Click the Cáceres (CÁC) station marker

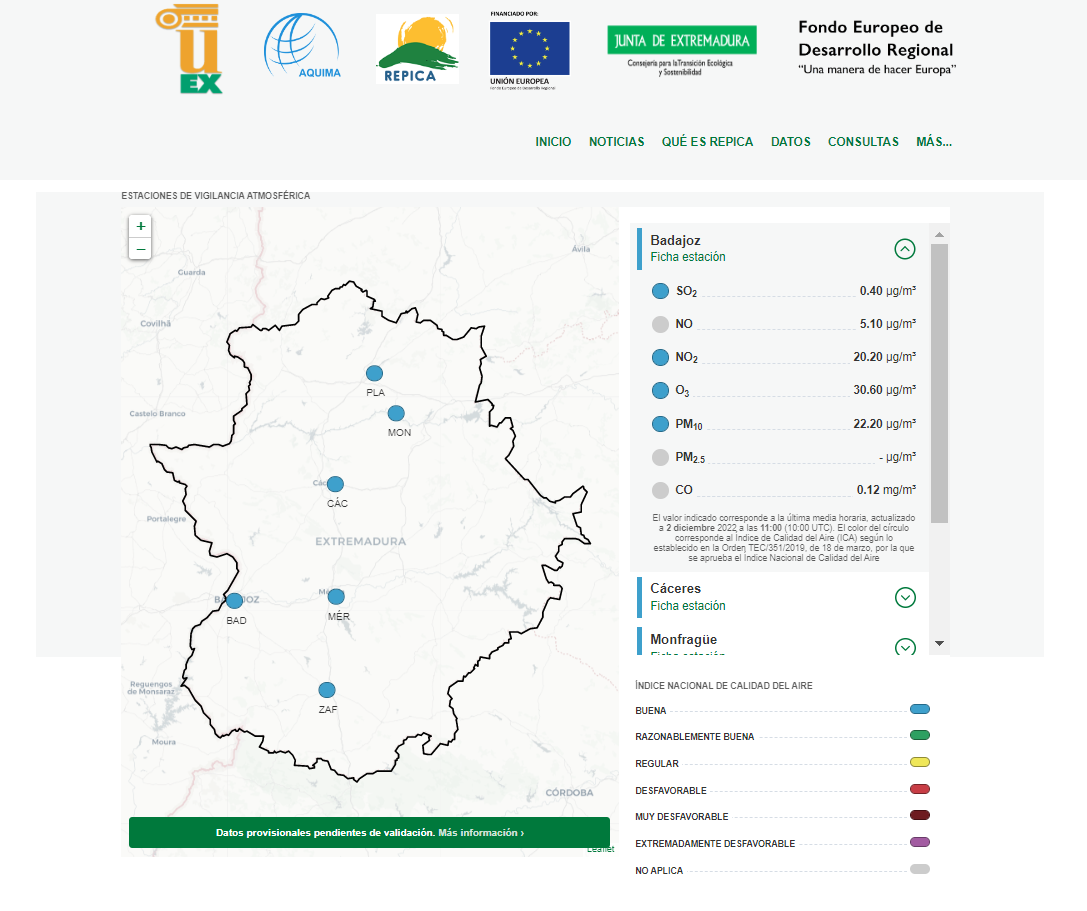tap(335, 484)
